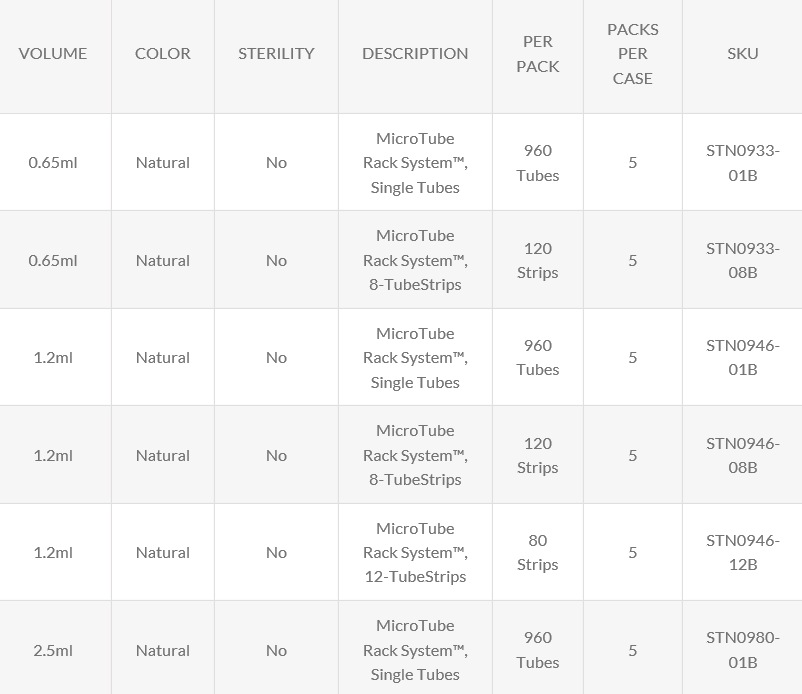Click the COLOR column header
The width and height of the screenshot is (802, 694).
pos(162,54)
